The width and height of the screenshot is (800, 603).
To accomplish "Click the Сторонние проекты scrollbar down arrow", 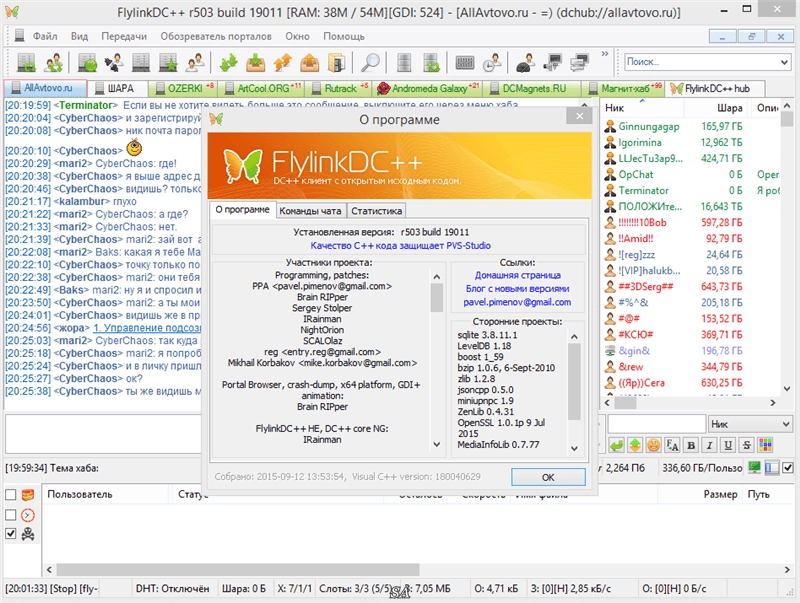I will click(x=574, y=448).
